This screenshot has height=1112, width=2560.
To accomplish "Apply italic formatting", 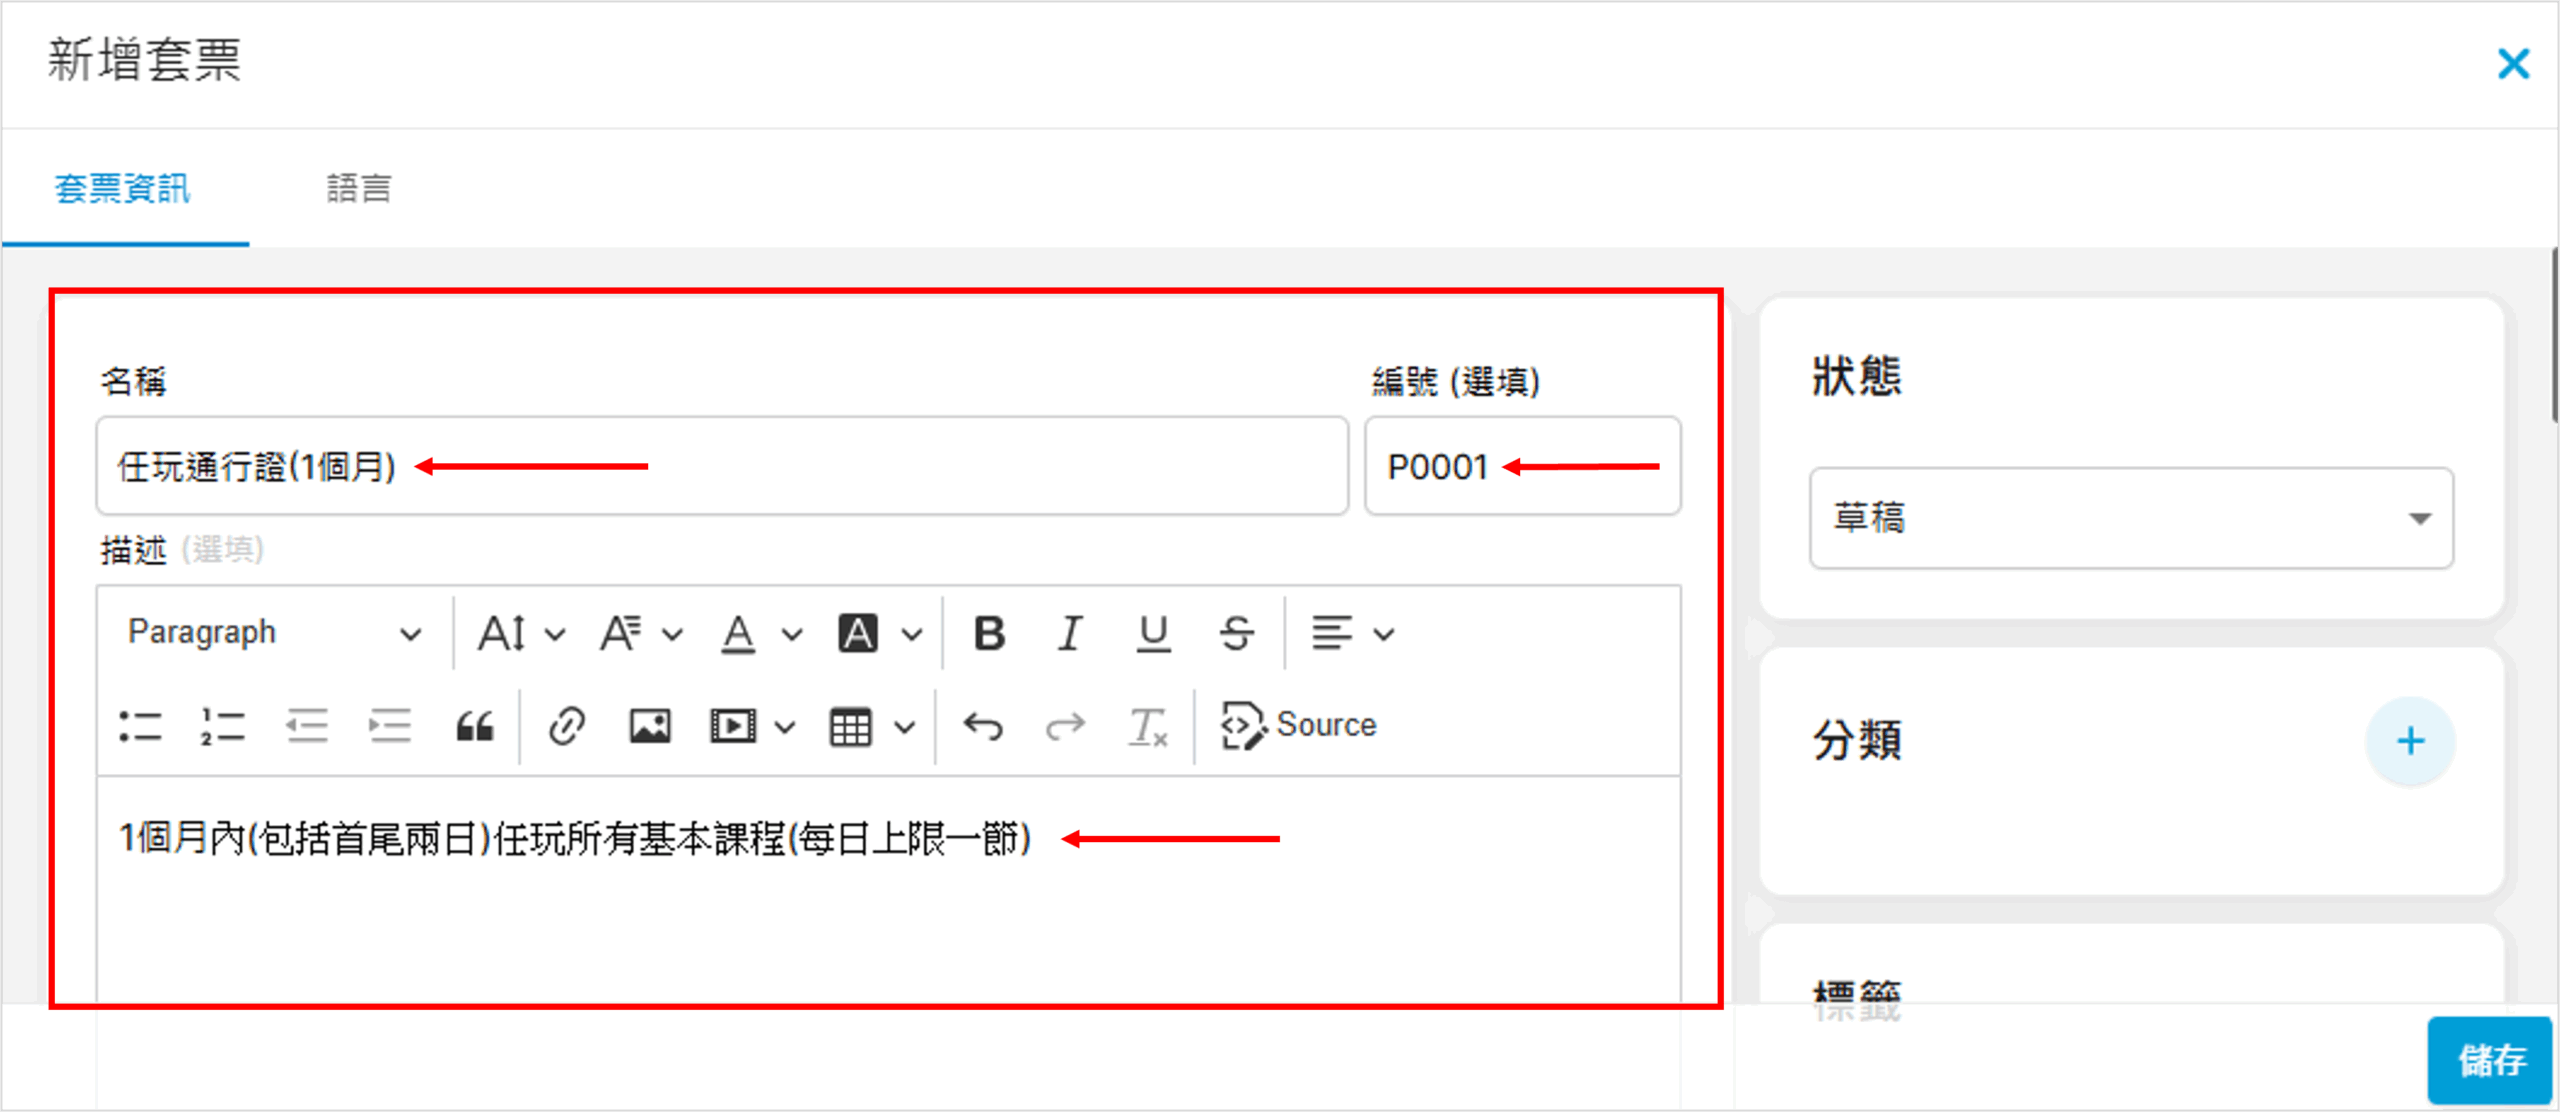I will coord(1070,633).
